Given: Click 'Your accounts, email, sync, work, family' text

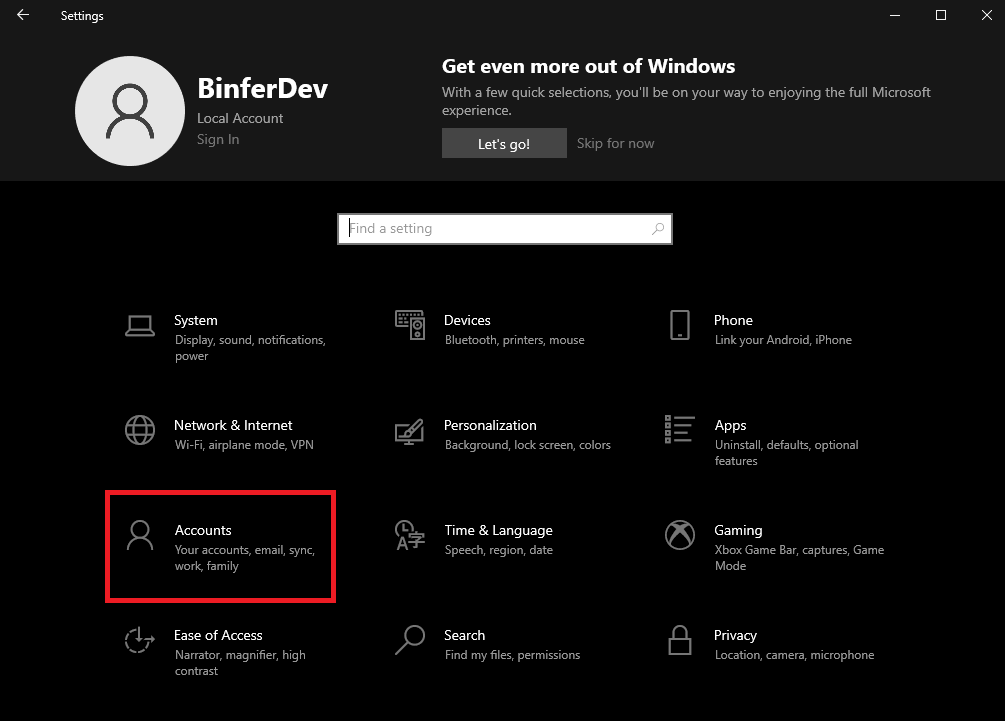Looking at the screenshot, I should click(245, 558).
